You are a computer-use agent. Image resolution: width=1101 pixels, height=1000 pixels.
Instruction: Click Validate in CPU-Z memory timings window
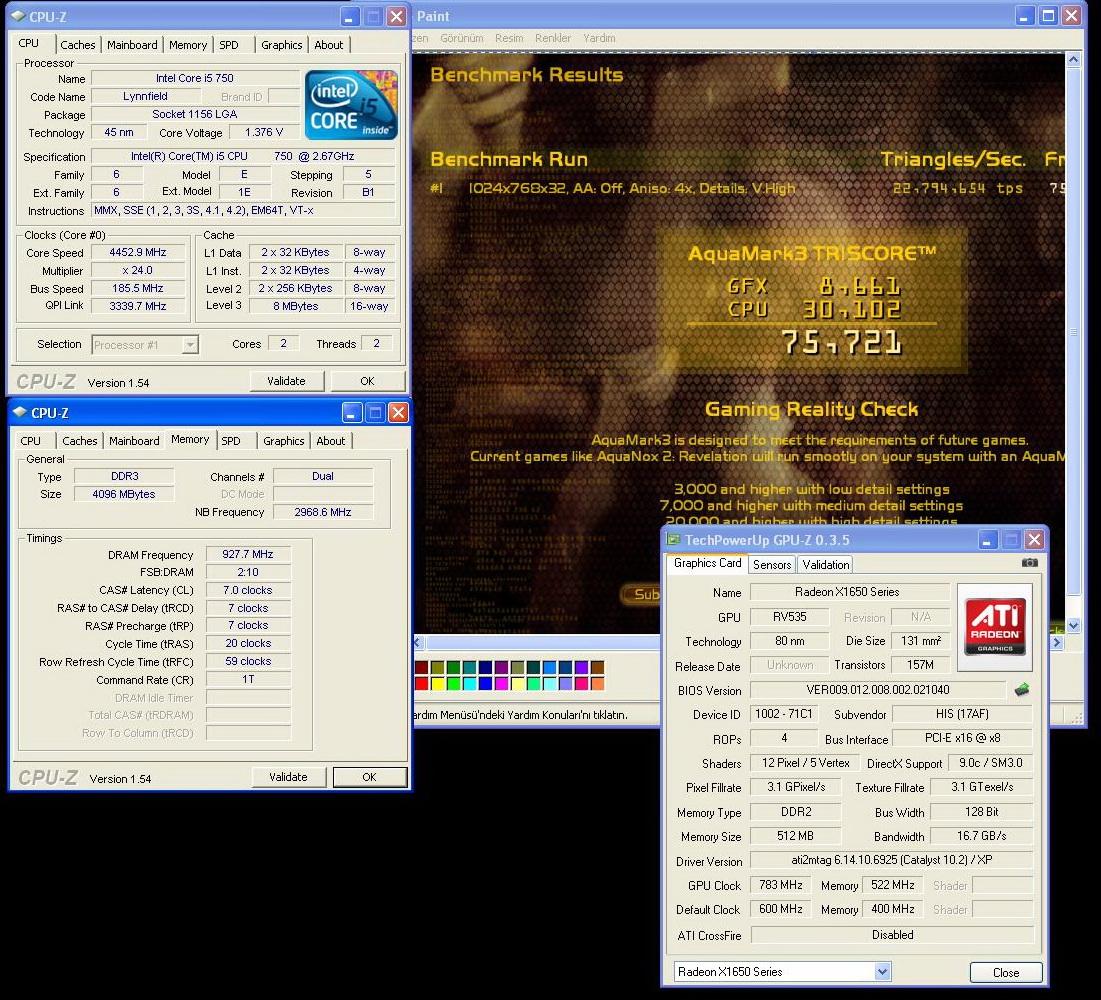tap(289, 777)
